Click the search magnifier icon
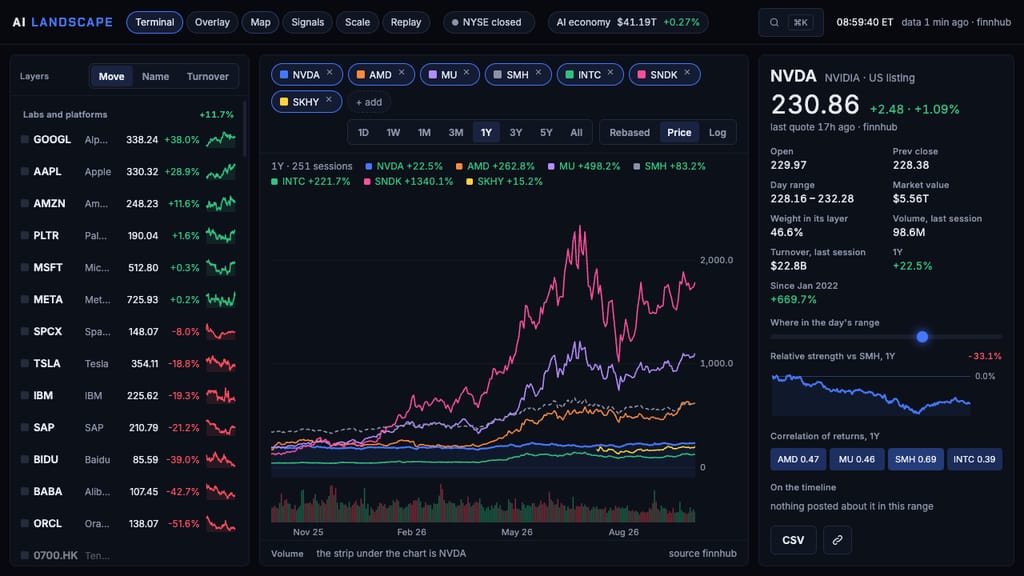This screenshot has width=1024, height=576. click(x=774, y=22)
